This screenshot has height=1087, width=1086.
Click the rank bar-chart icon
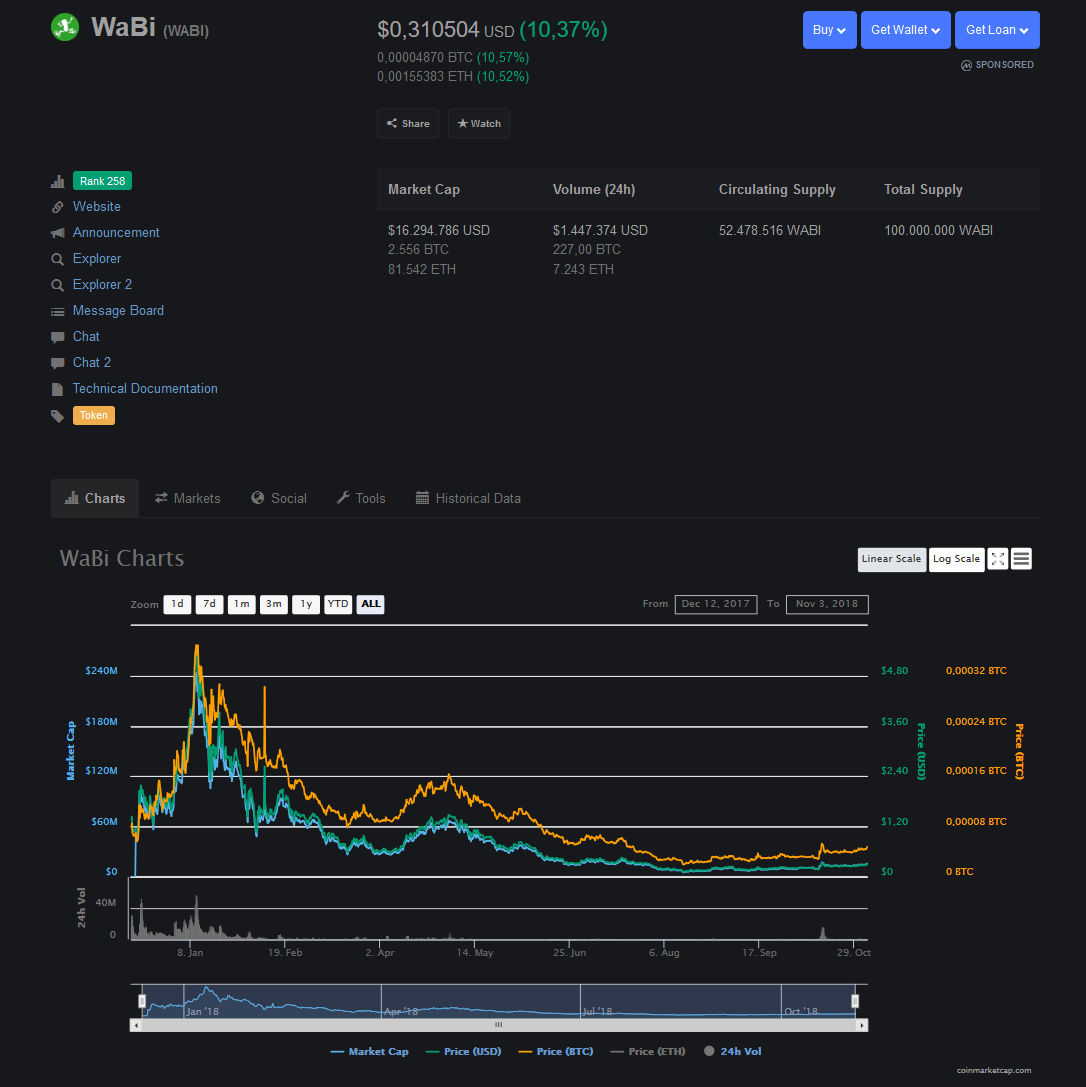58,182
